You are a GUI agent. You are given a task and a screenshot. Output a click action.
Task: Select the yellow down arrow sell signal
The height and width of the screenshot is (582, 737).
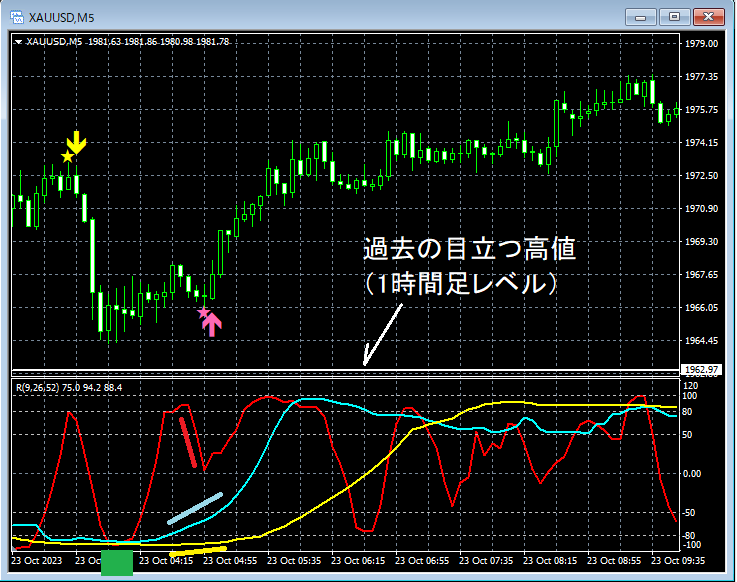(77, 142)
